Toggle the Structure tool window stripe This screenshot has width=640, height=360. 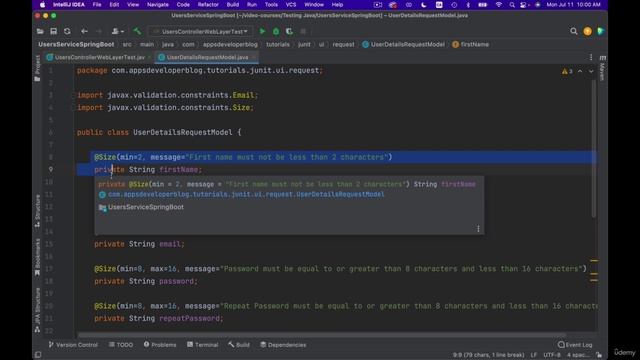(x=38, y=211)
